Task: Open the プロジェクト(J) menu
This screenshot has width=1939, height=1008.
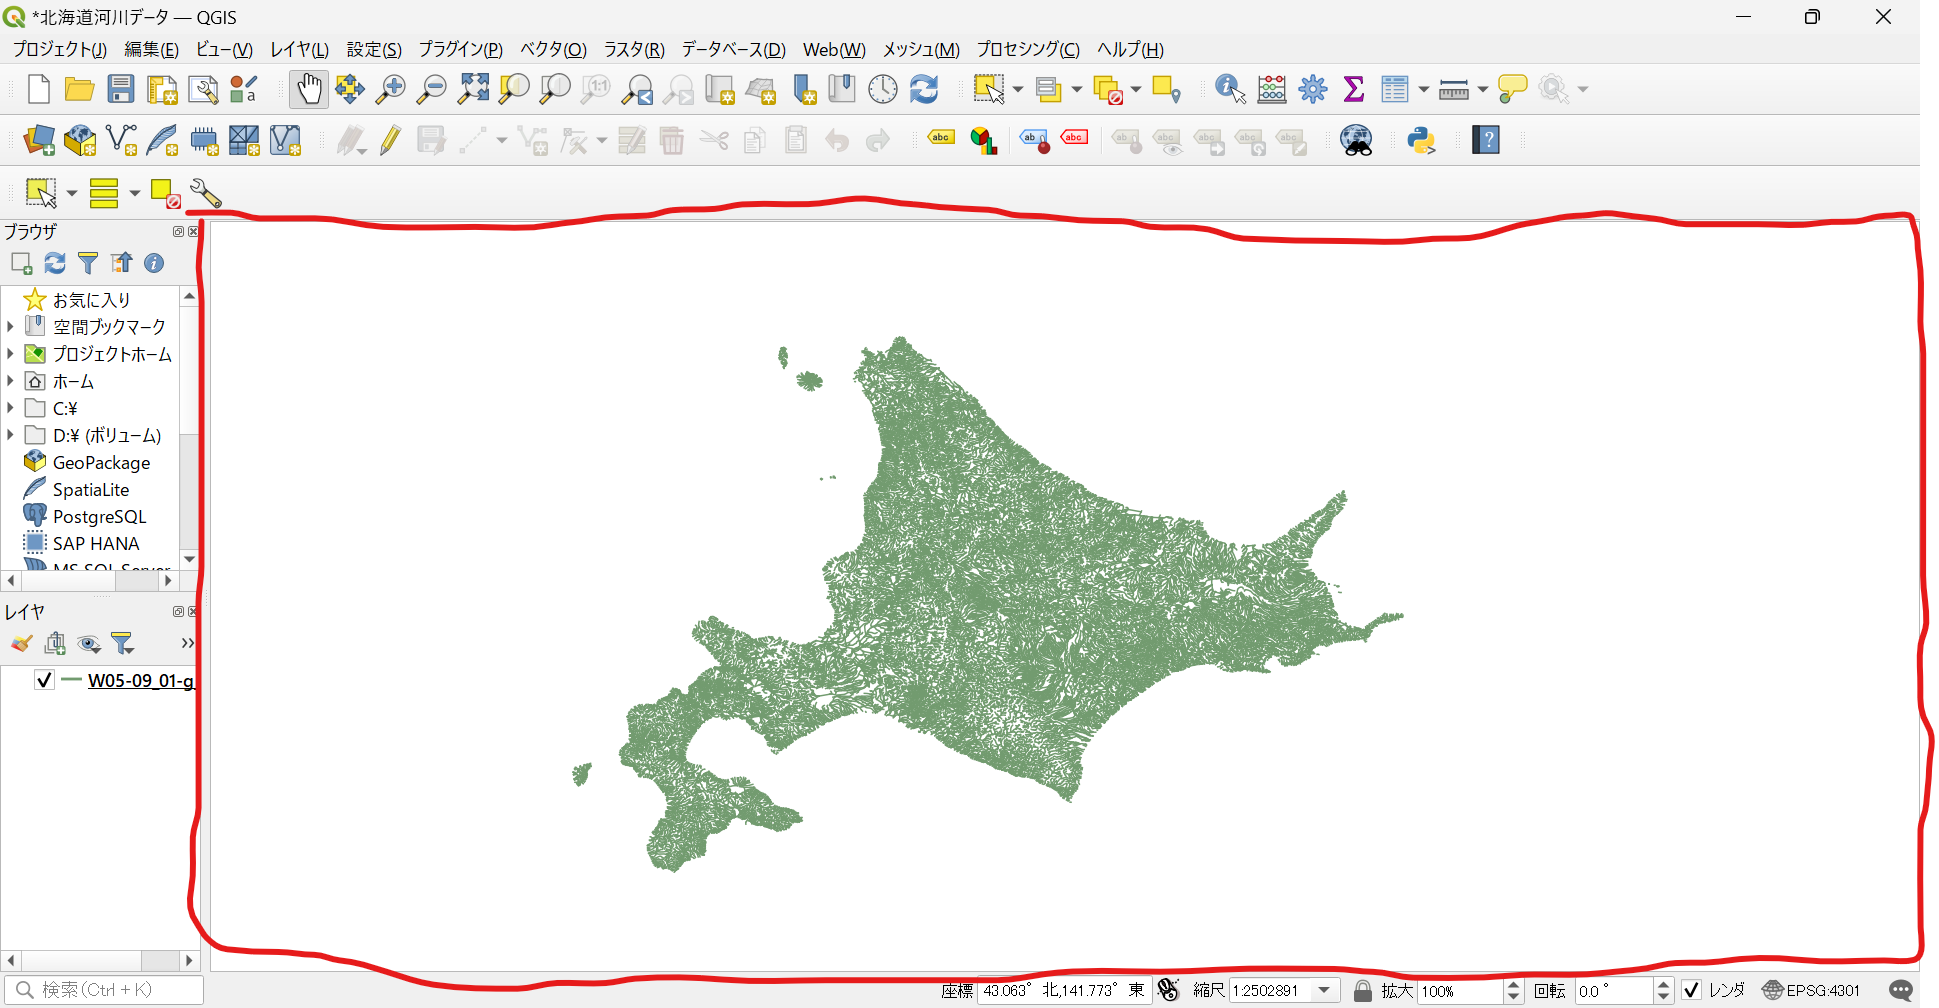Action: (60, 49)
